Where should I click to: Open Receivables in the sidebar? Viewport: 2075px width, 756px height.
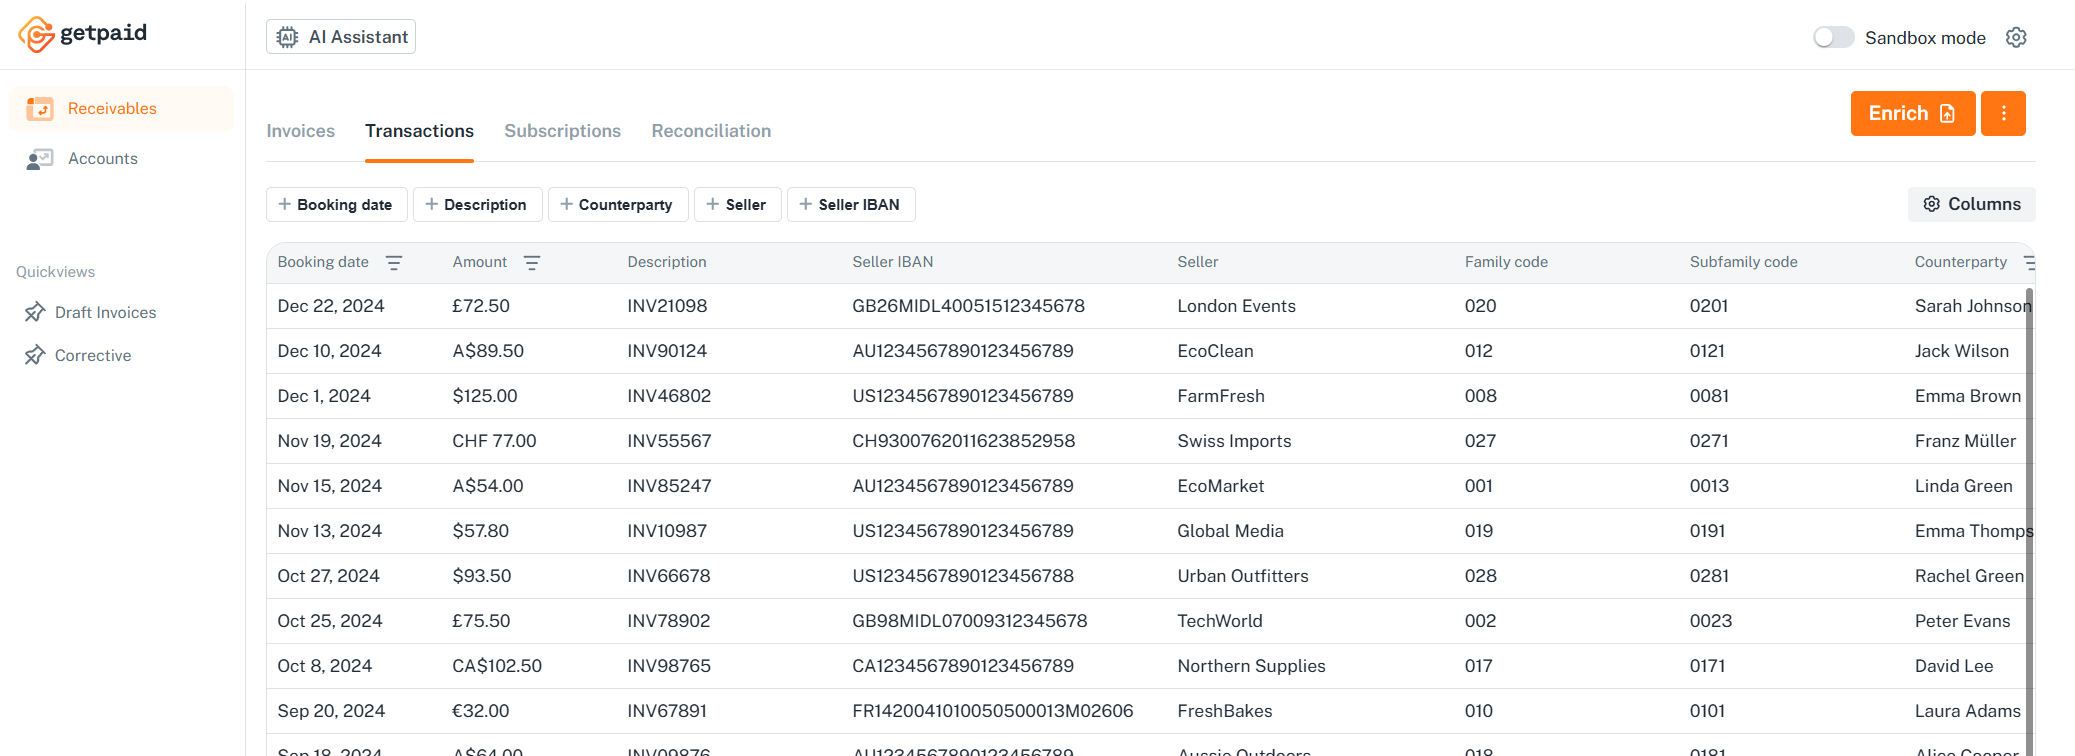[121, 108]
